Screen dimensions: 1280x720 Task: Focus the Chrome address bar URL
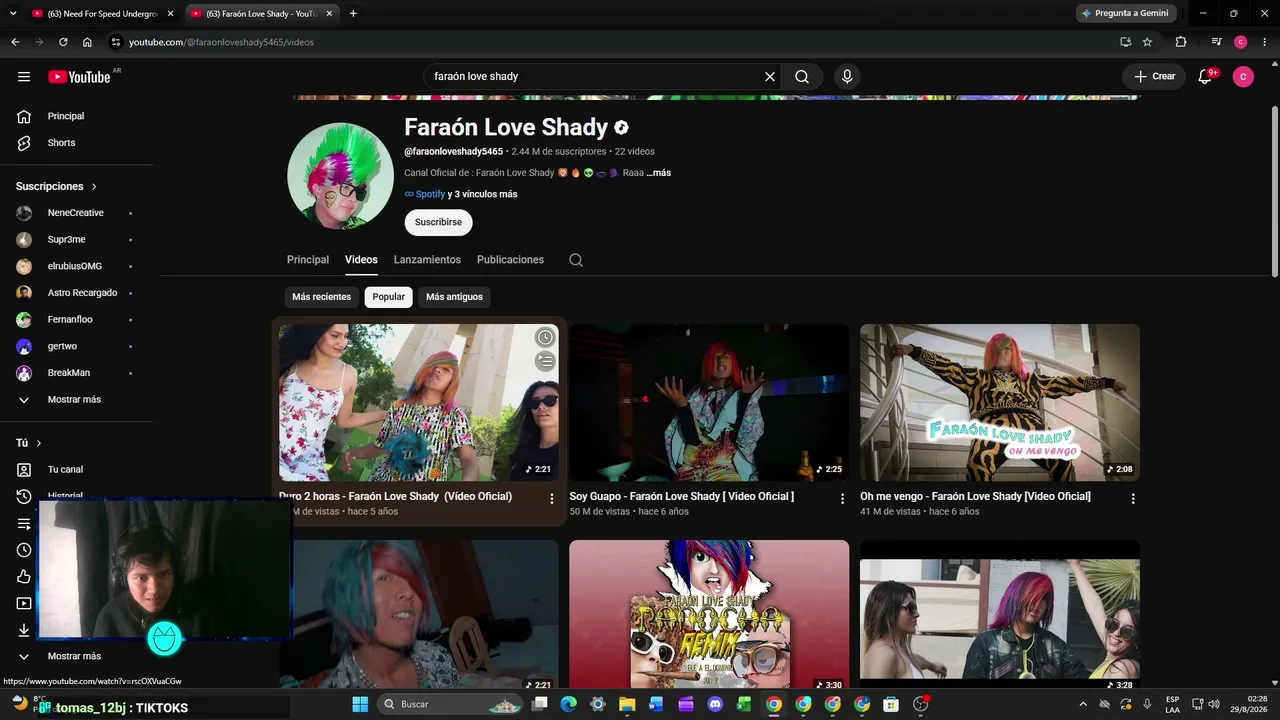pos(221,42)
